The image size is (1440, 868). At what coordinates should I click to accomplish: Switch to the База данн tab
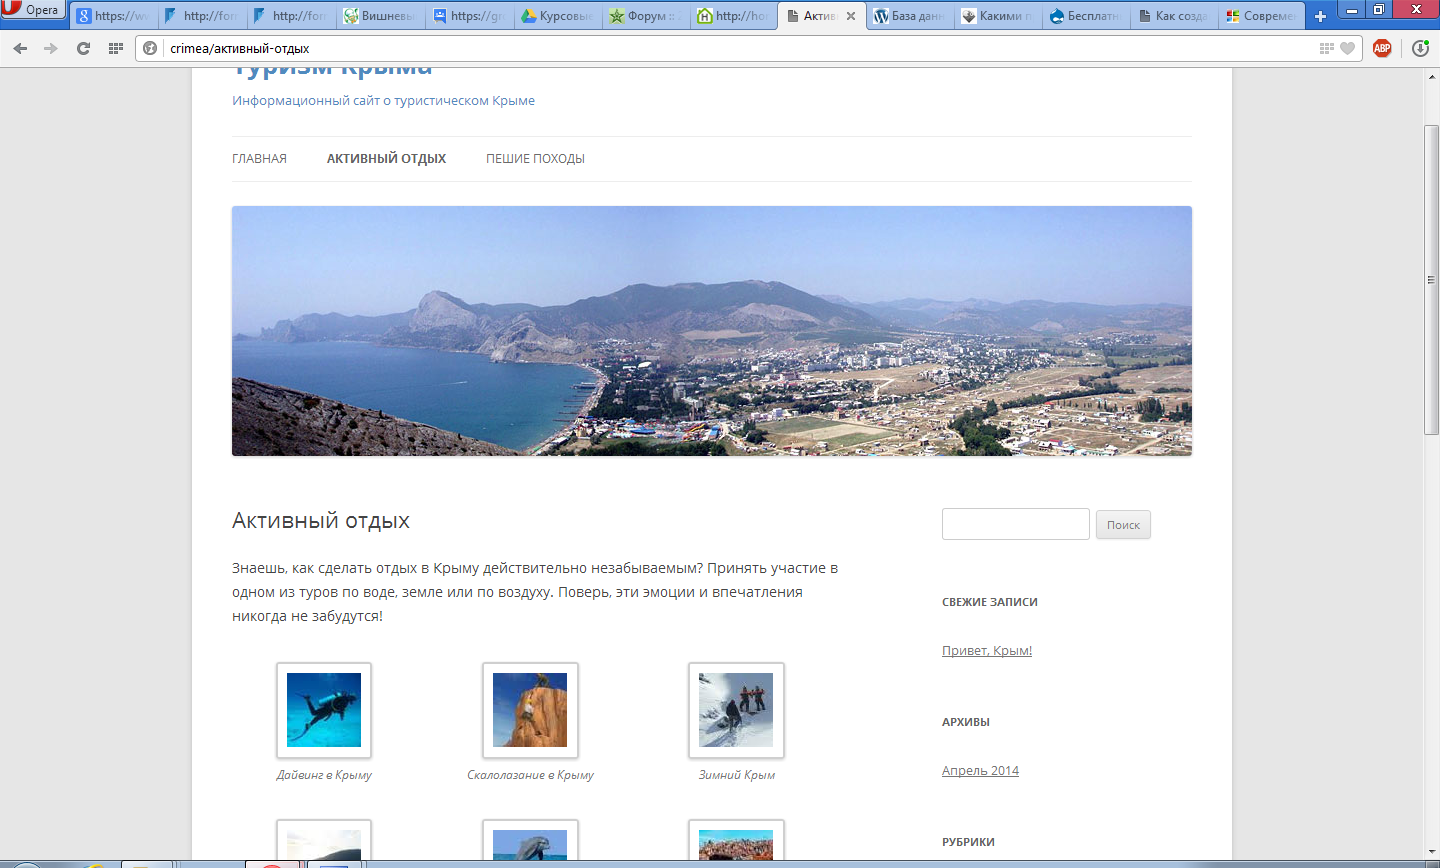910,16
